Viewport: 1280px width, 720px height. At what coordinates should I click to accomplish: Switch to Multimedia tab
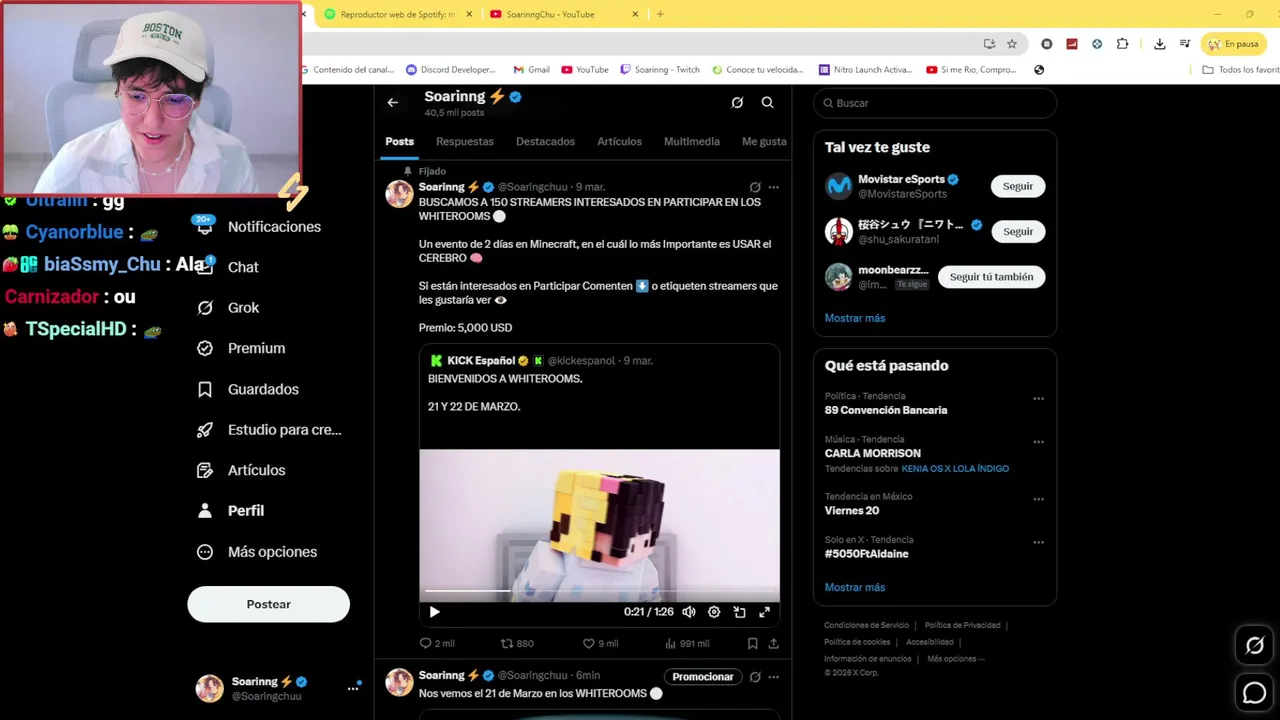click(691, 142)
